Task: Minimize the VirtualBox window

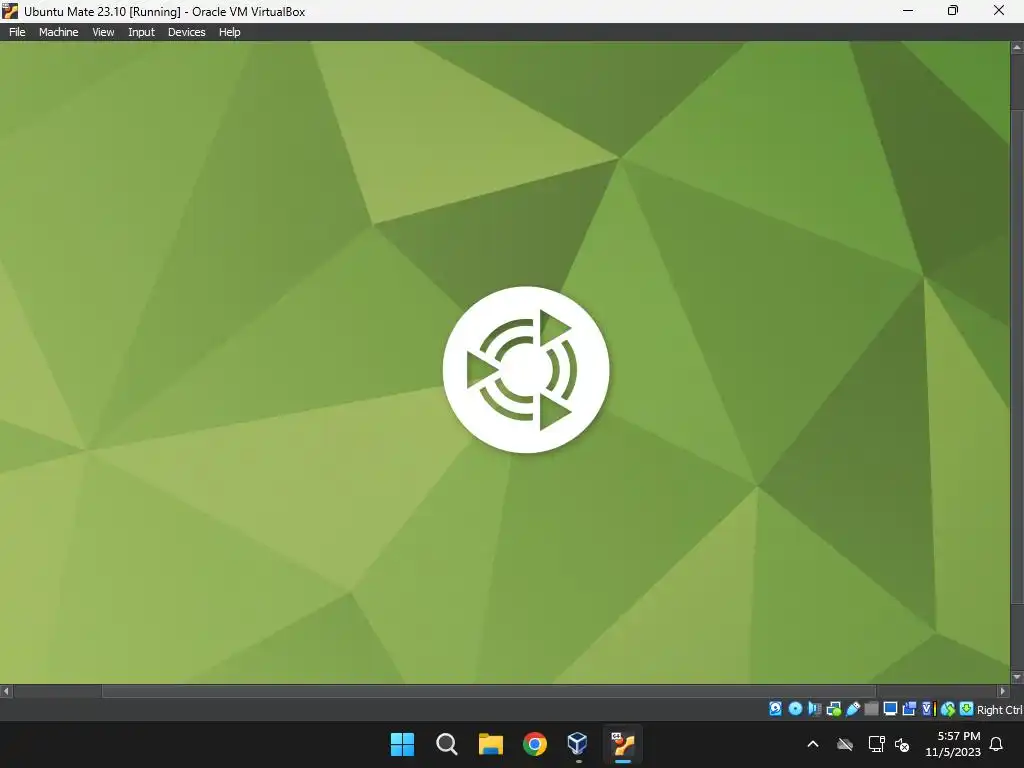Action: click(908, 10)
